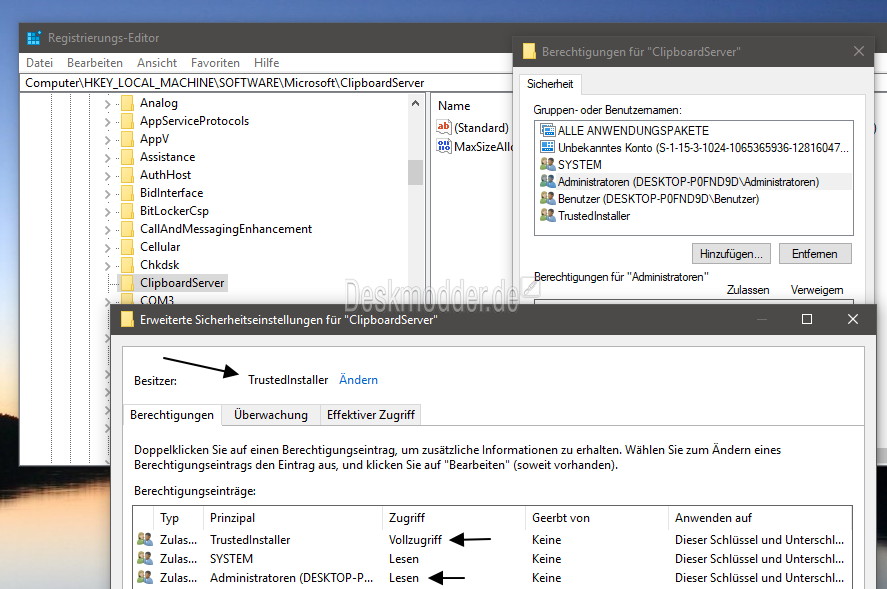Click the Administratoren group icon in user list
This screenshot has width=887, height=589.
click(x=548, y=182)
